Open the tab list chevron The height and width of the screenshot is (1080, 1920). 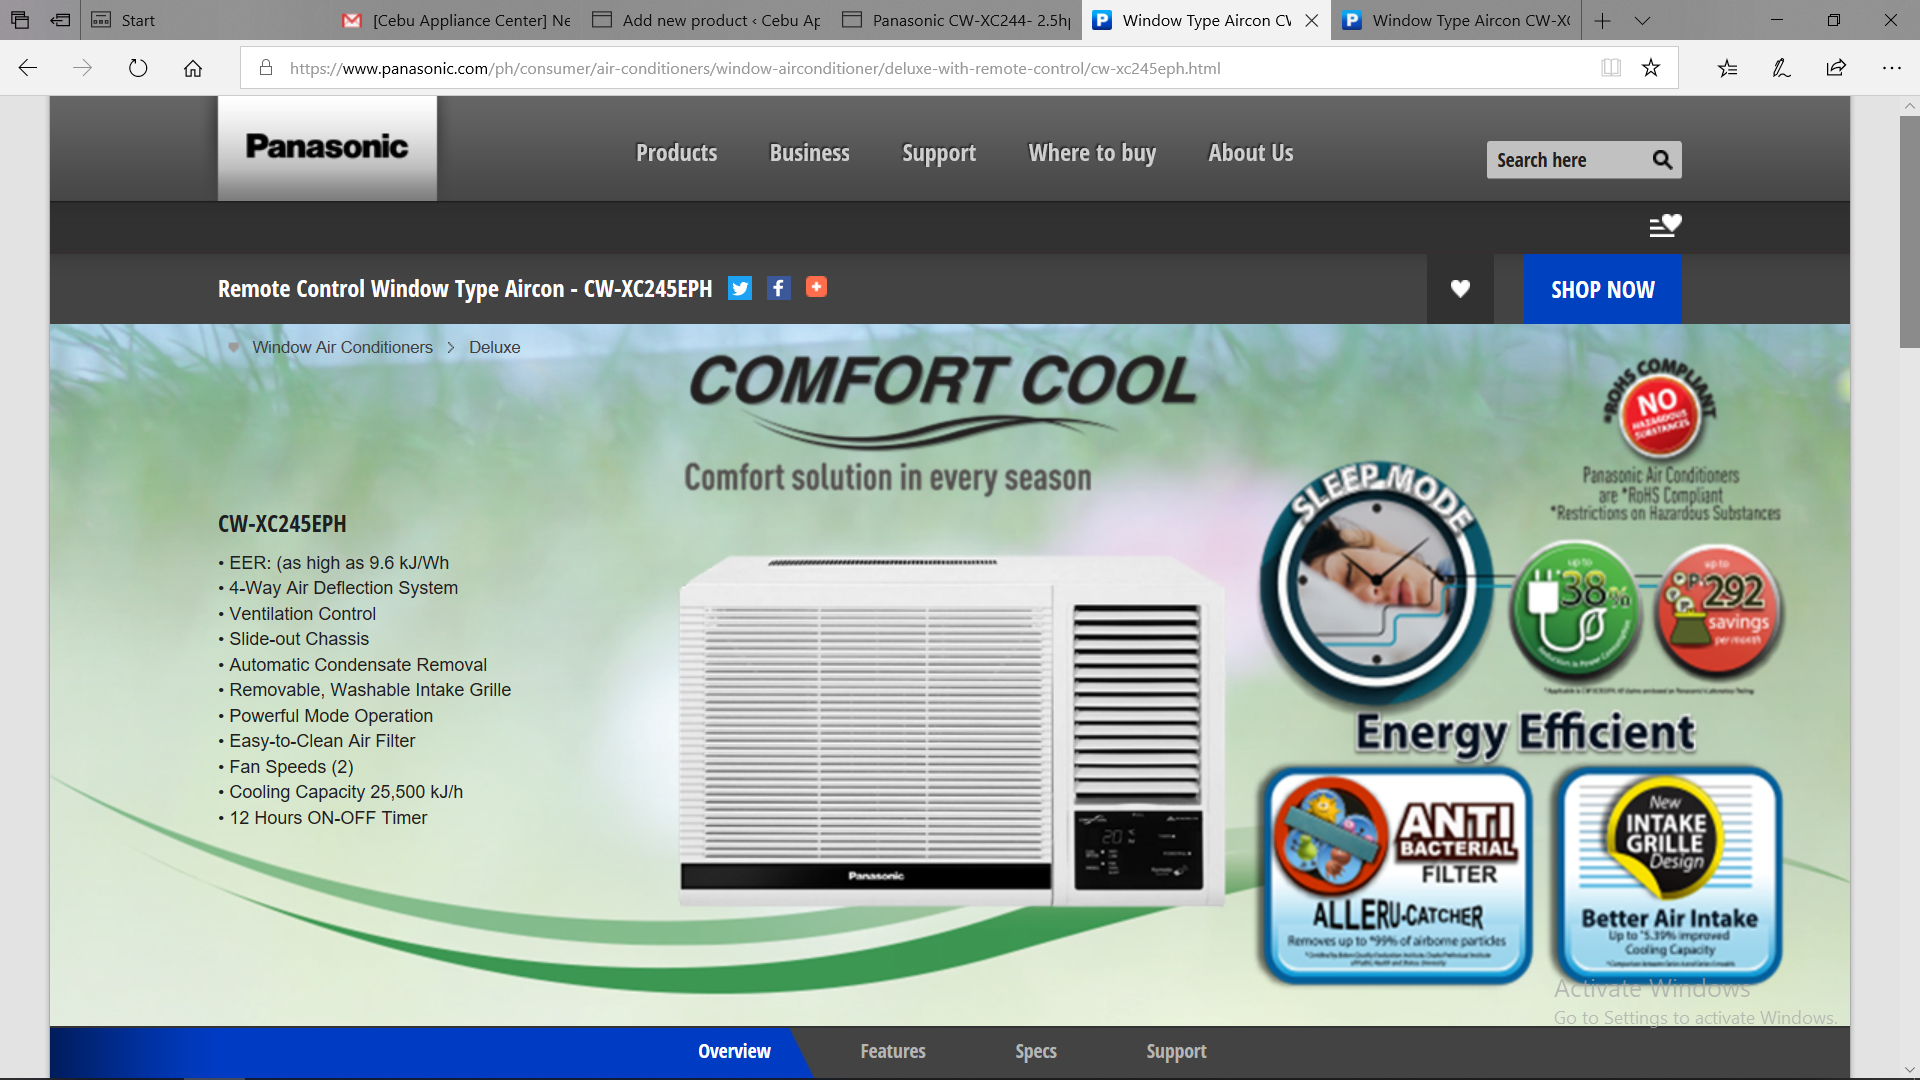click(x=1643, y=20)
